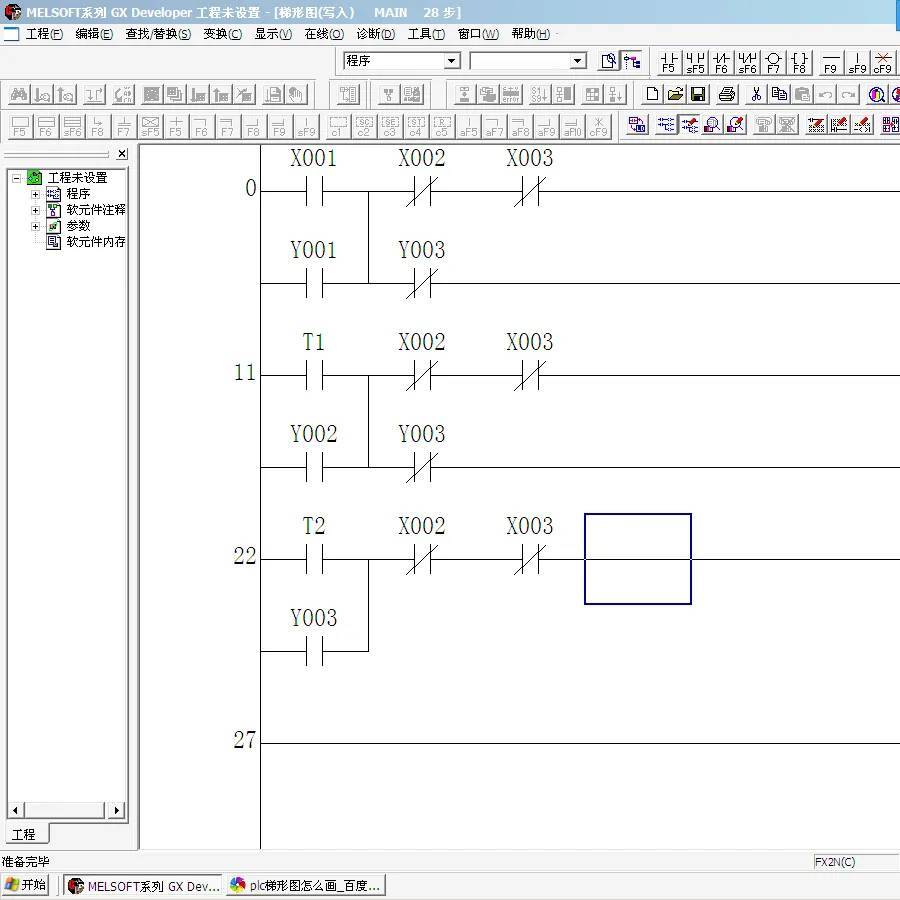Switch between ladder and list view
The image size is (900, 900).
pyautogui.click(x=637, y=125)
